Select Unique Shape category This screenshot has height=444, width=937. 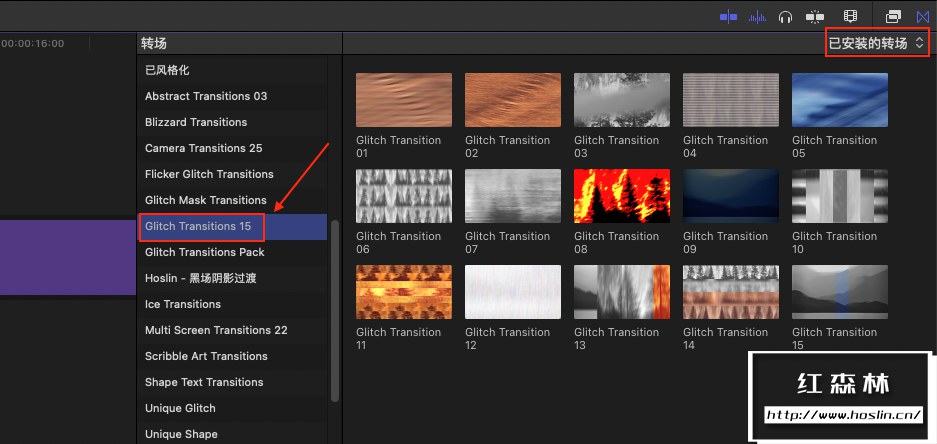coord(232,434)
